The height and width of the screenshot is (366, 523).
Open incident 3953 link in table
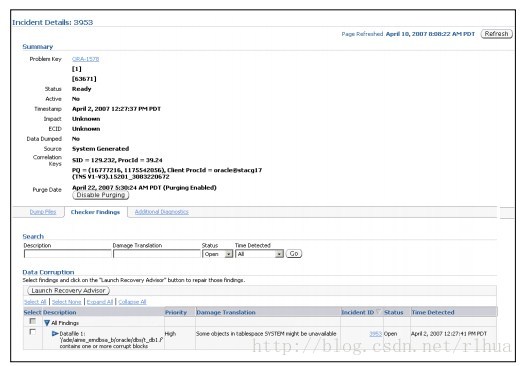(376, 334)
